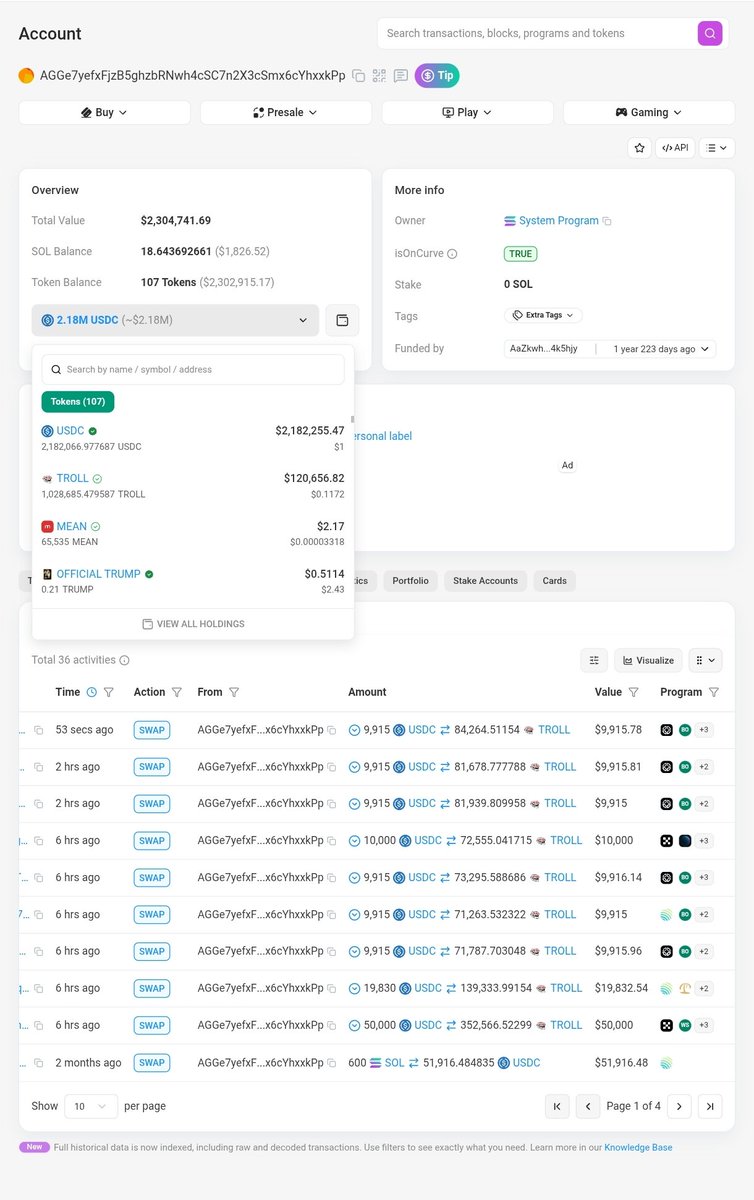The image size is (754, 1200).
Task: Expand the Presale menu
Action: tap(286, 113)
